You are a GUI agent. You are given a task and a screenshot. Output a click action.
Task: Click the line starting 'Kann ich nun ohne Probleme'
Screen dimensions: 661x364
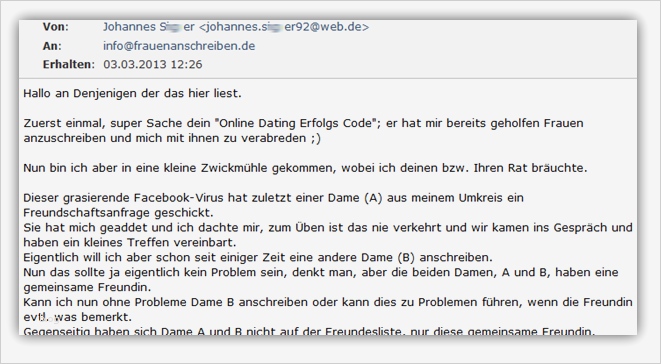[328, 302]
